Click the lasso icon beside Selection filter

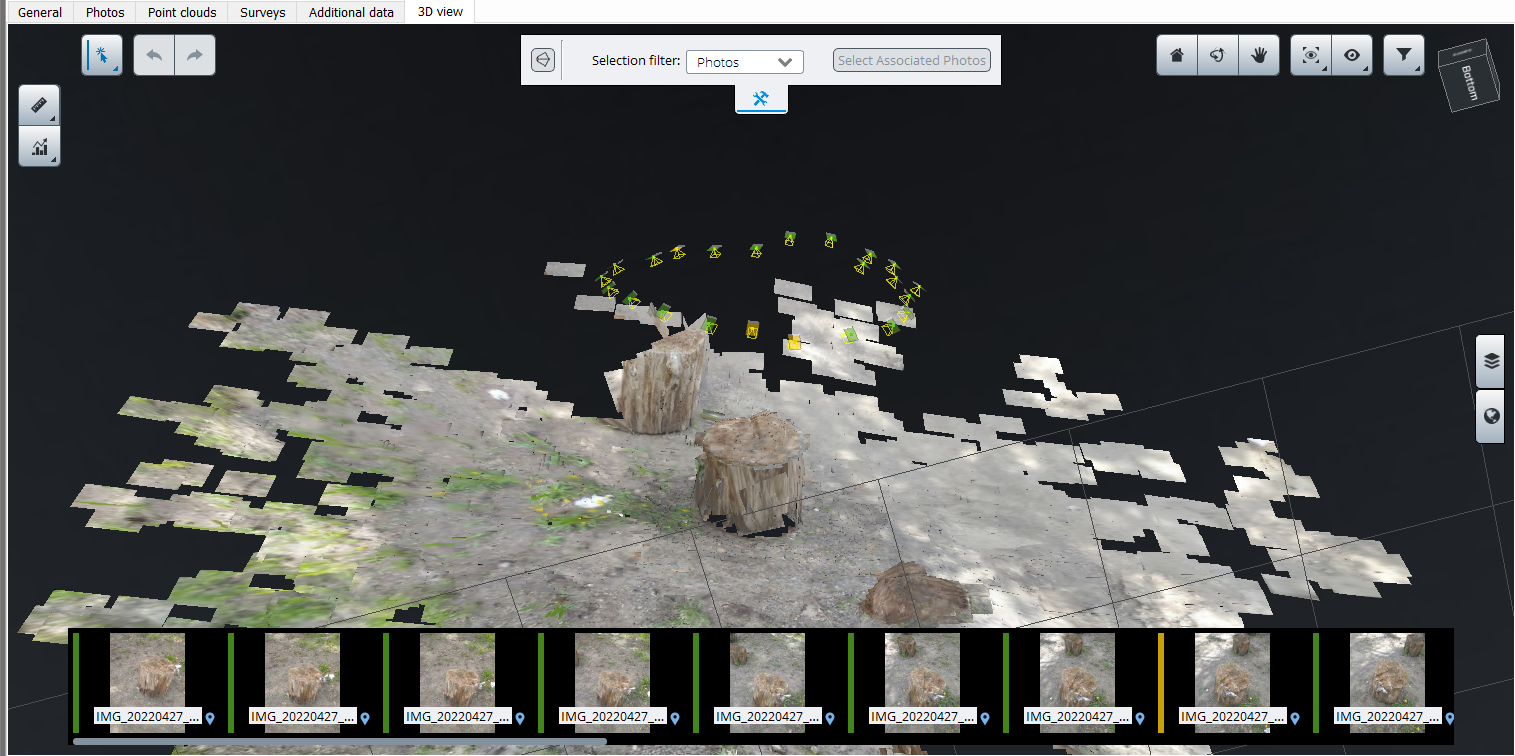pyautogui.click(x=543, y=60)
